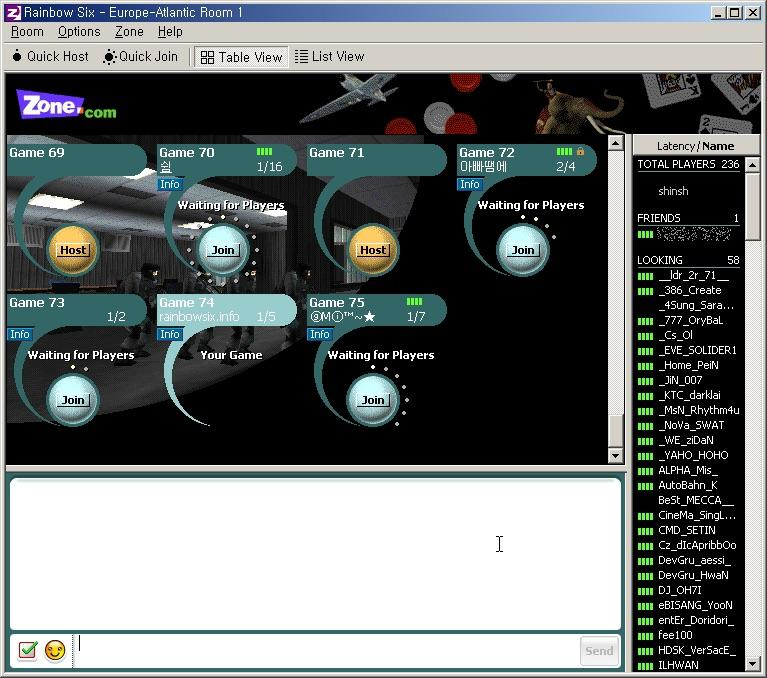Click the lock icon on Game 72

[580, 152]
